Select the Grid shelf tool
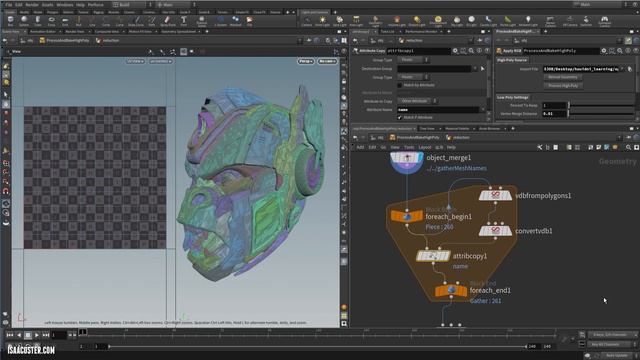The height and width of the screenshot is (360, 640). tap(65, 21)
